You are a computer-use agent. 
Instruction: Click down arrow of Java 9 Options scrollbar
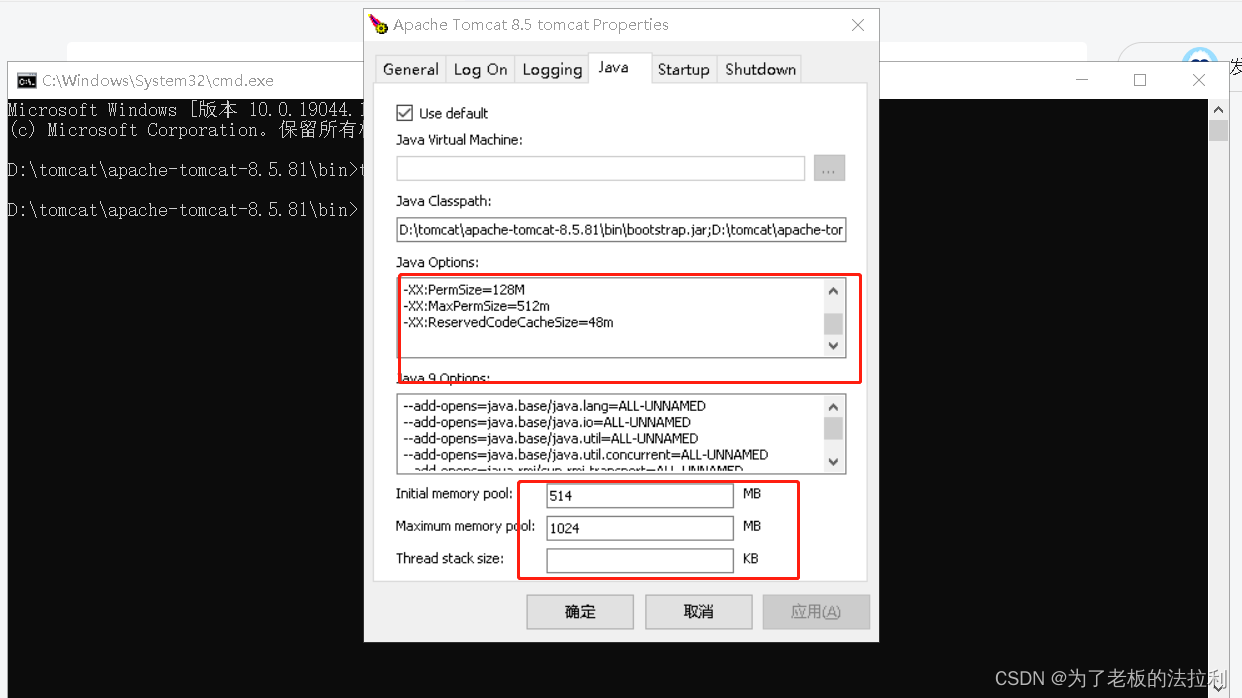(834, 462)
